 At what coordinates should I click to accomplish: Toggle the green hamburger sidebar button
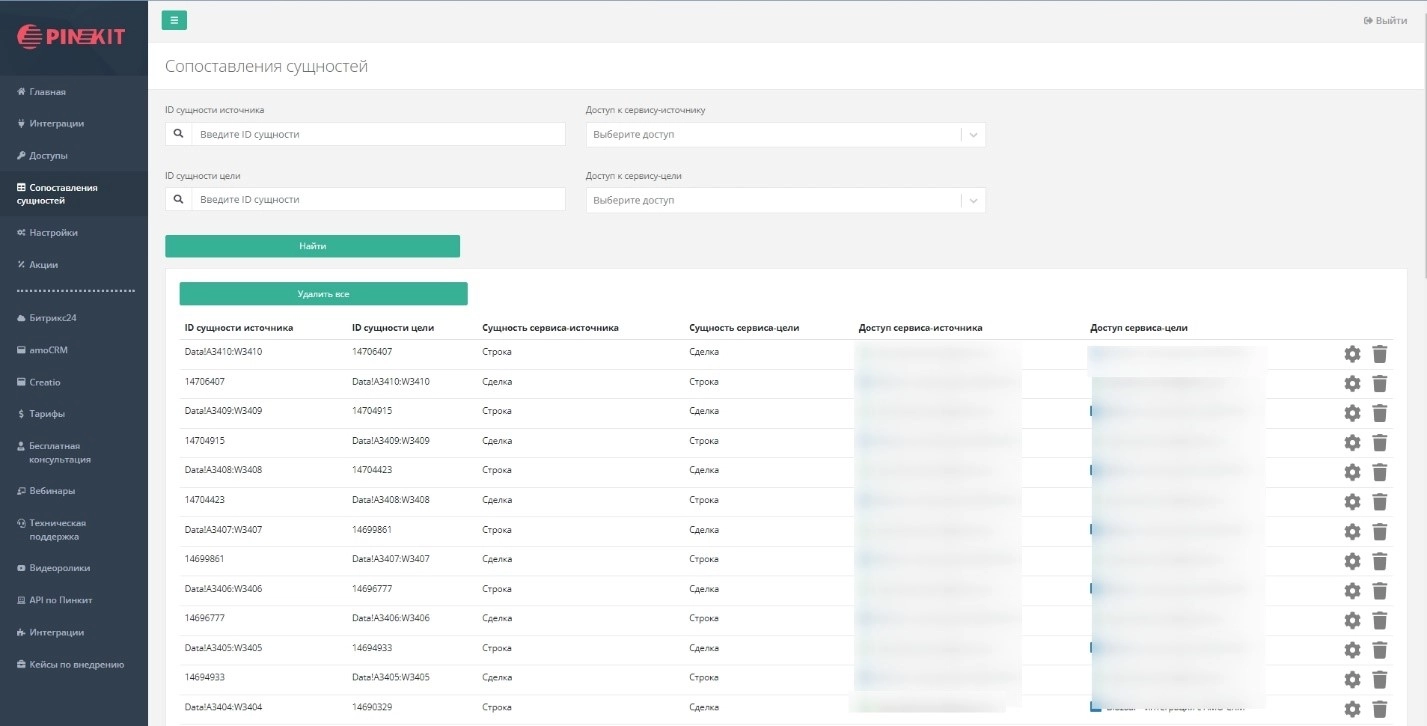click(174, 20)
